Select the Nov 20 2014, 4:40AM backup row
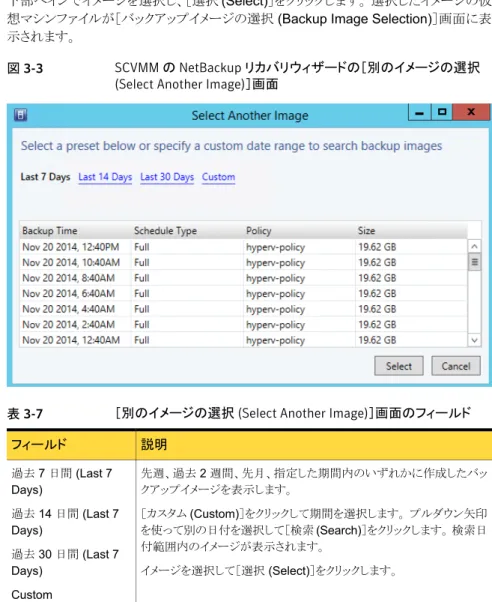492x602 pixels. (244, 309)
